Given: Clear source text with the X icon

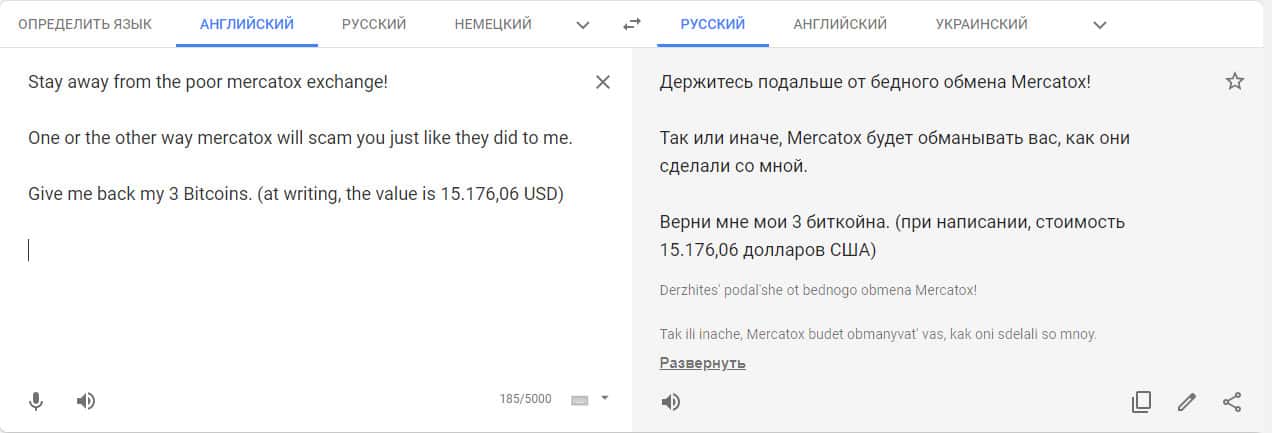Looking at the screenshot, I should point(603,82).
